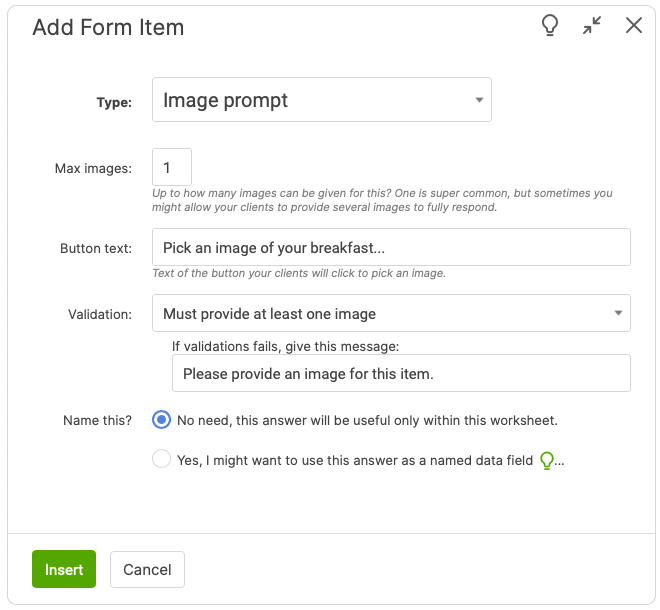Screen dimensions: 660x610
Task: Click the arrow on the Type selector
Action: pyautogui.click(x=479, y=100)
